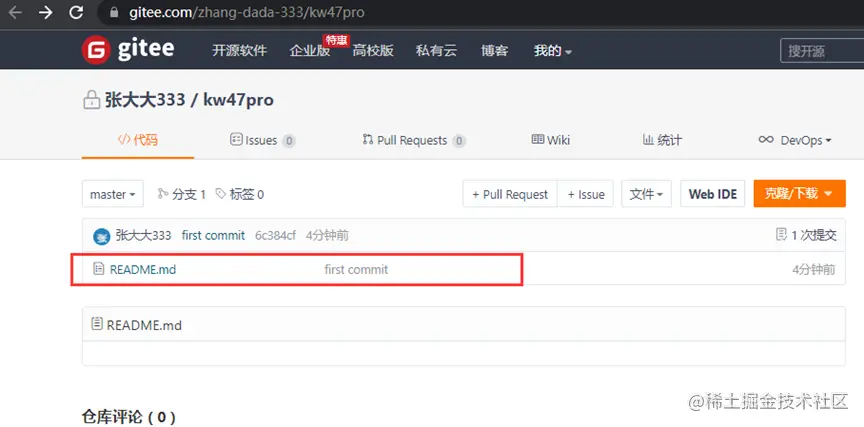Viewport: 864px width, 427px height.
Task: Switch to the Issues tab
Action: (262, 140)
